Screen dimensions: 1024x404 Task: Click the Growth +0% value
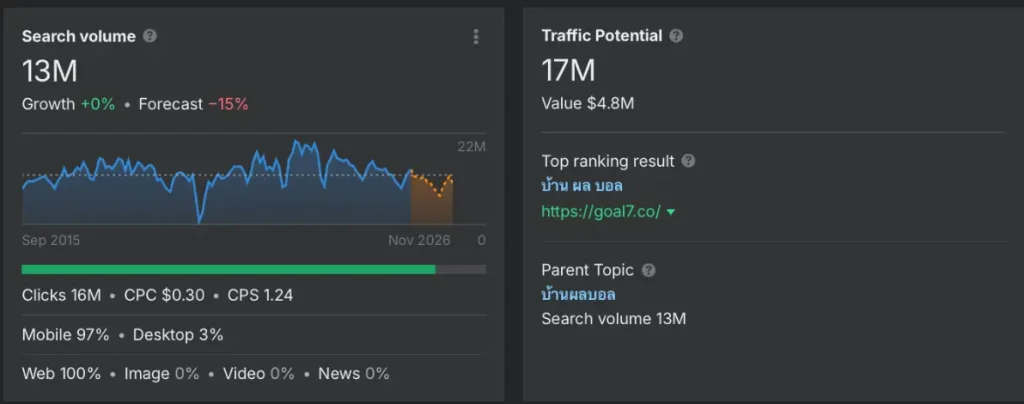pyautogui.click(x=98, y=104)
